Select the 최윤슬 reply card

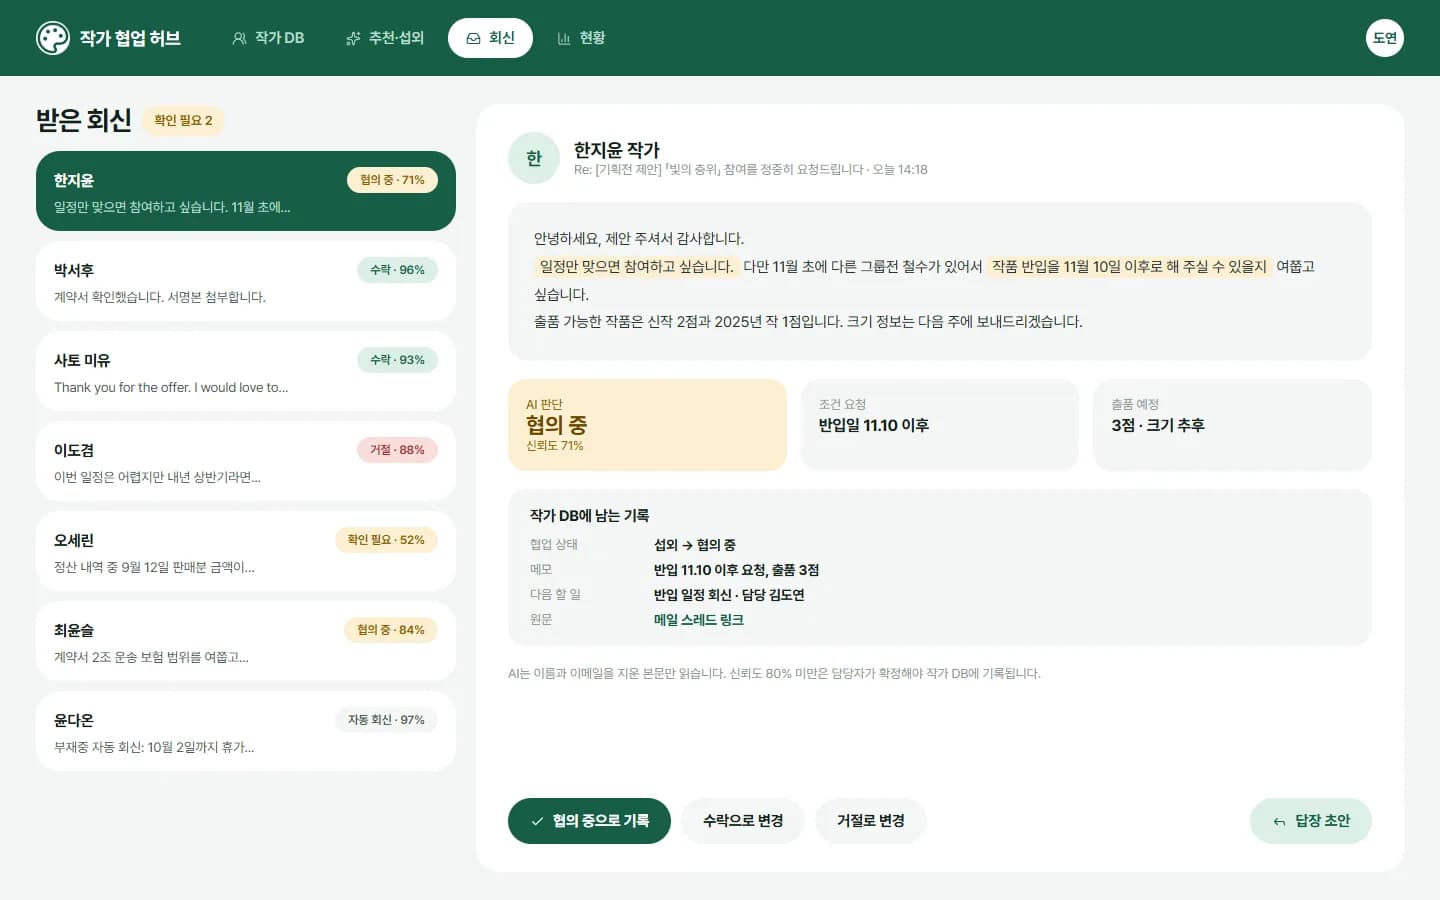[x=246, y=641]
